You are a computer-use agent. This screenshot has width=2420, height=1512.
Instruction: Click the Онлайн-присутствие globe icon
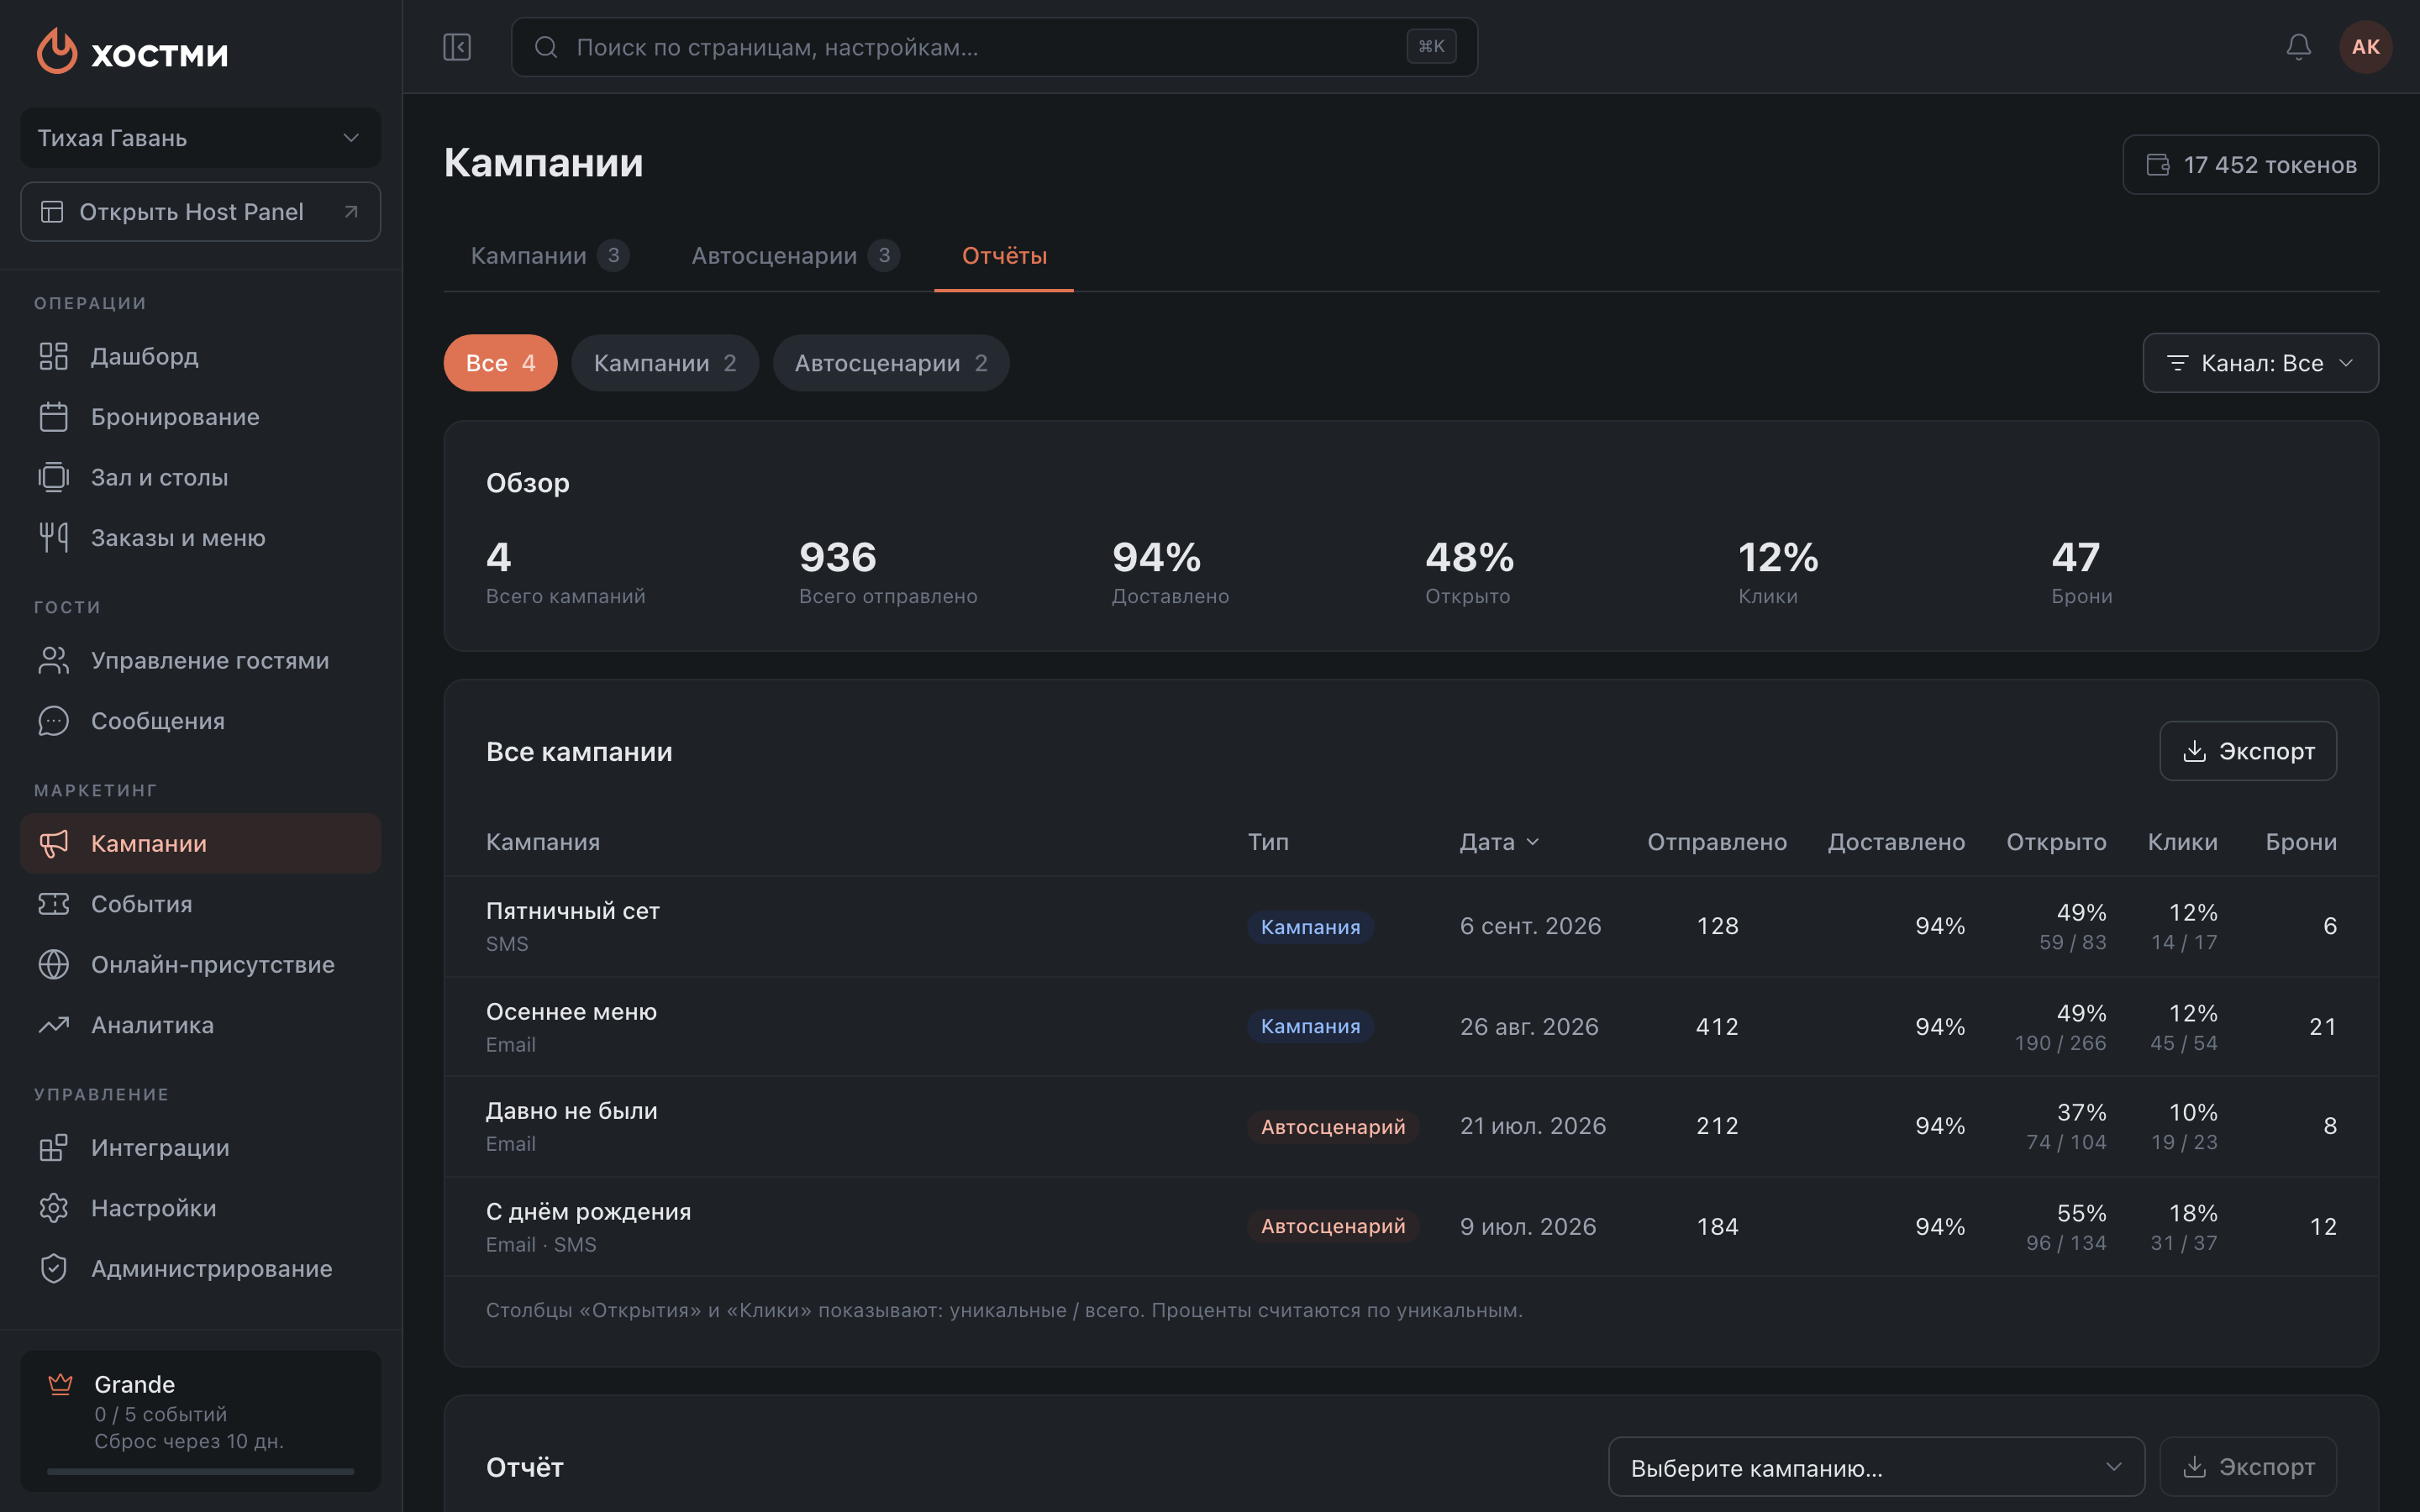(x=54, y=964)
